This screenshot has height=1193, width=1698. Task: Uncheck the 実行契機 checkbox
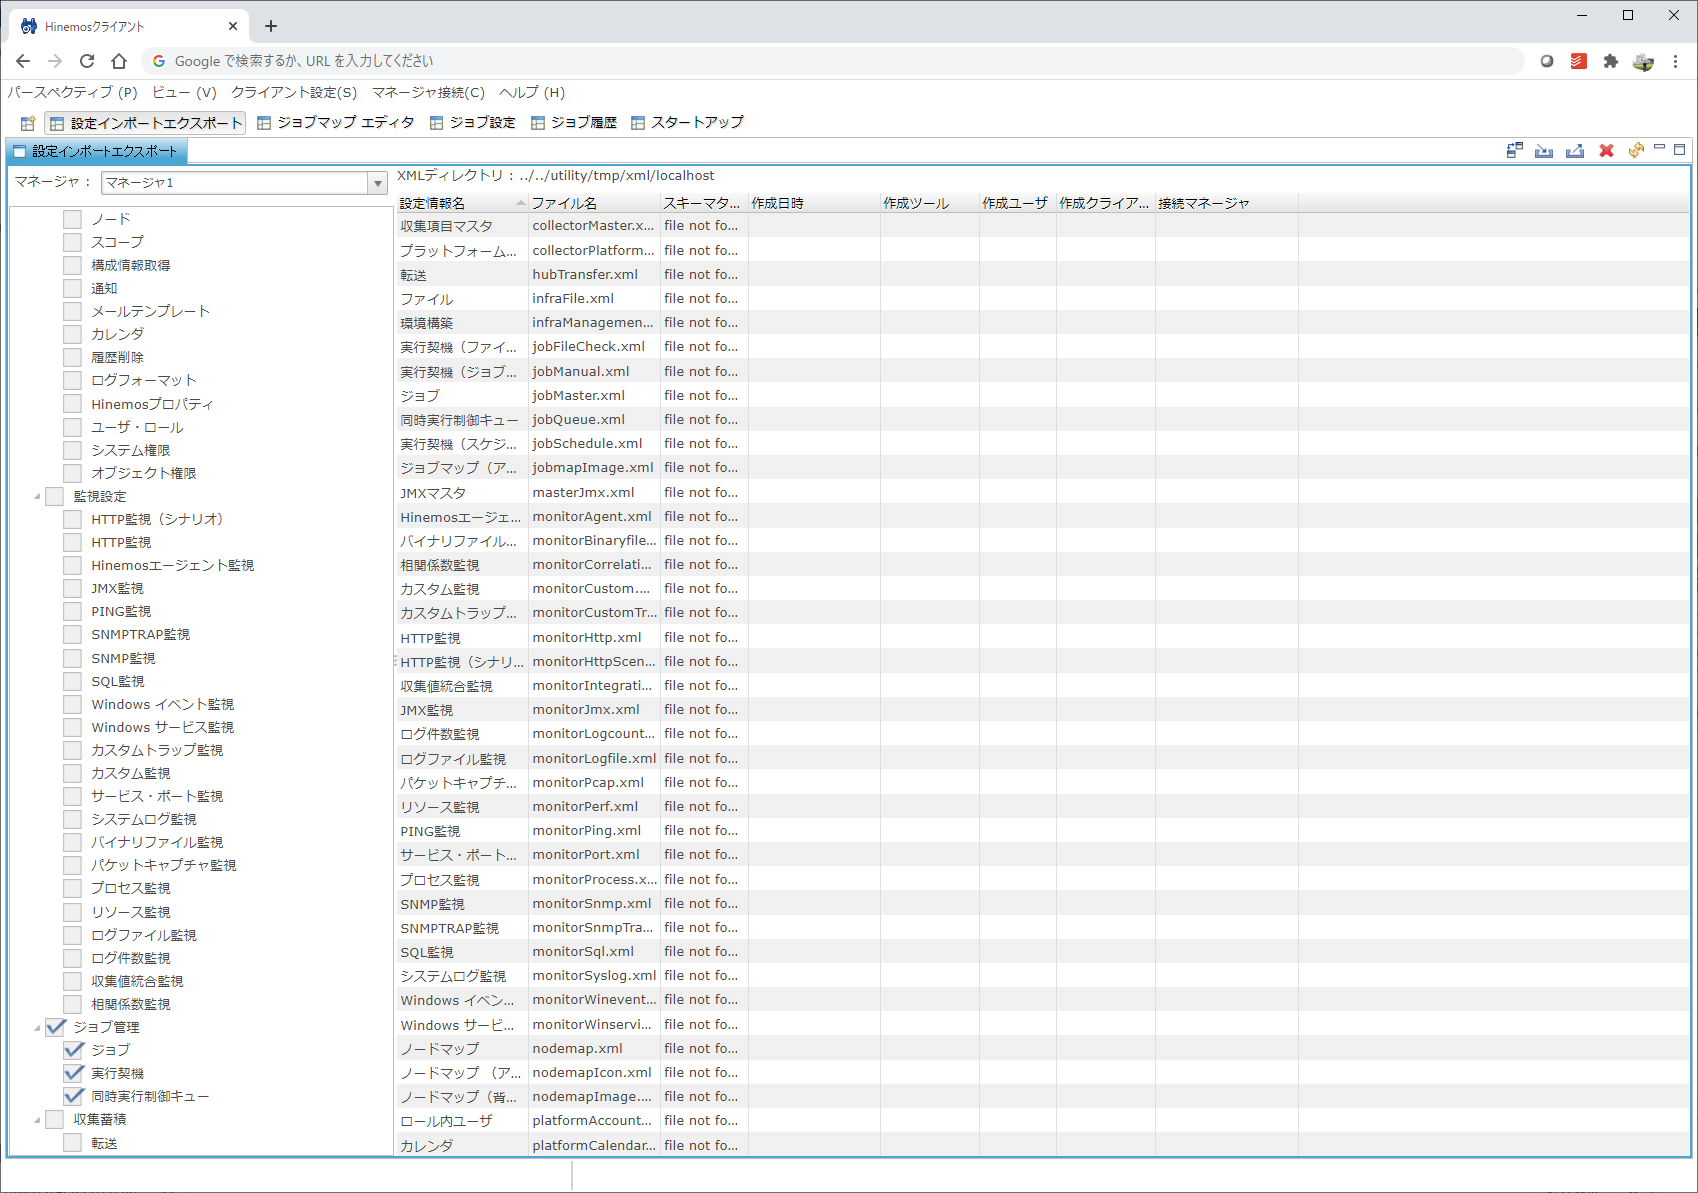coord(72,1073)
